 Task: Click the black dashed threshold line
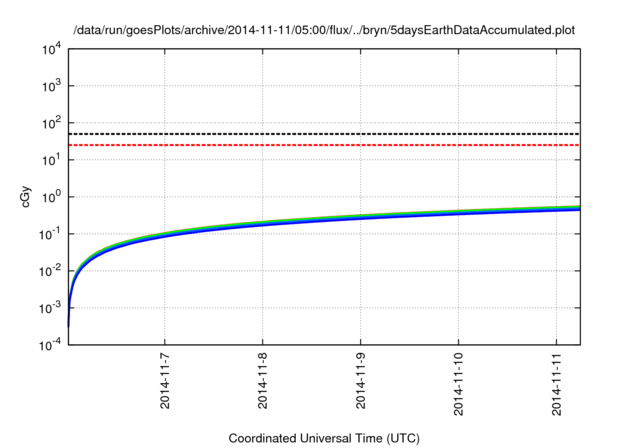click(x=324, y=134)
